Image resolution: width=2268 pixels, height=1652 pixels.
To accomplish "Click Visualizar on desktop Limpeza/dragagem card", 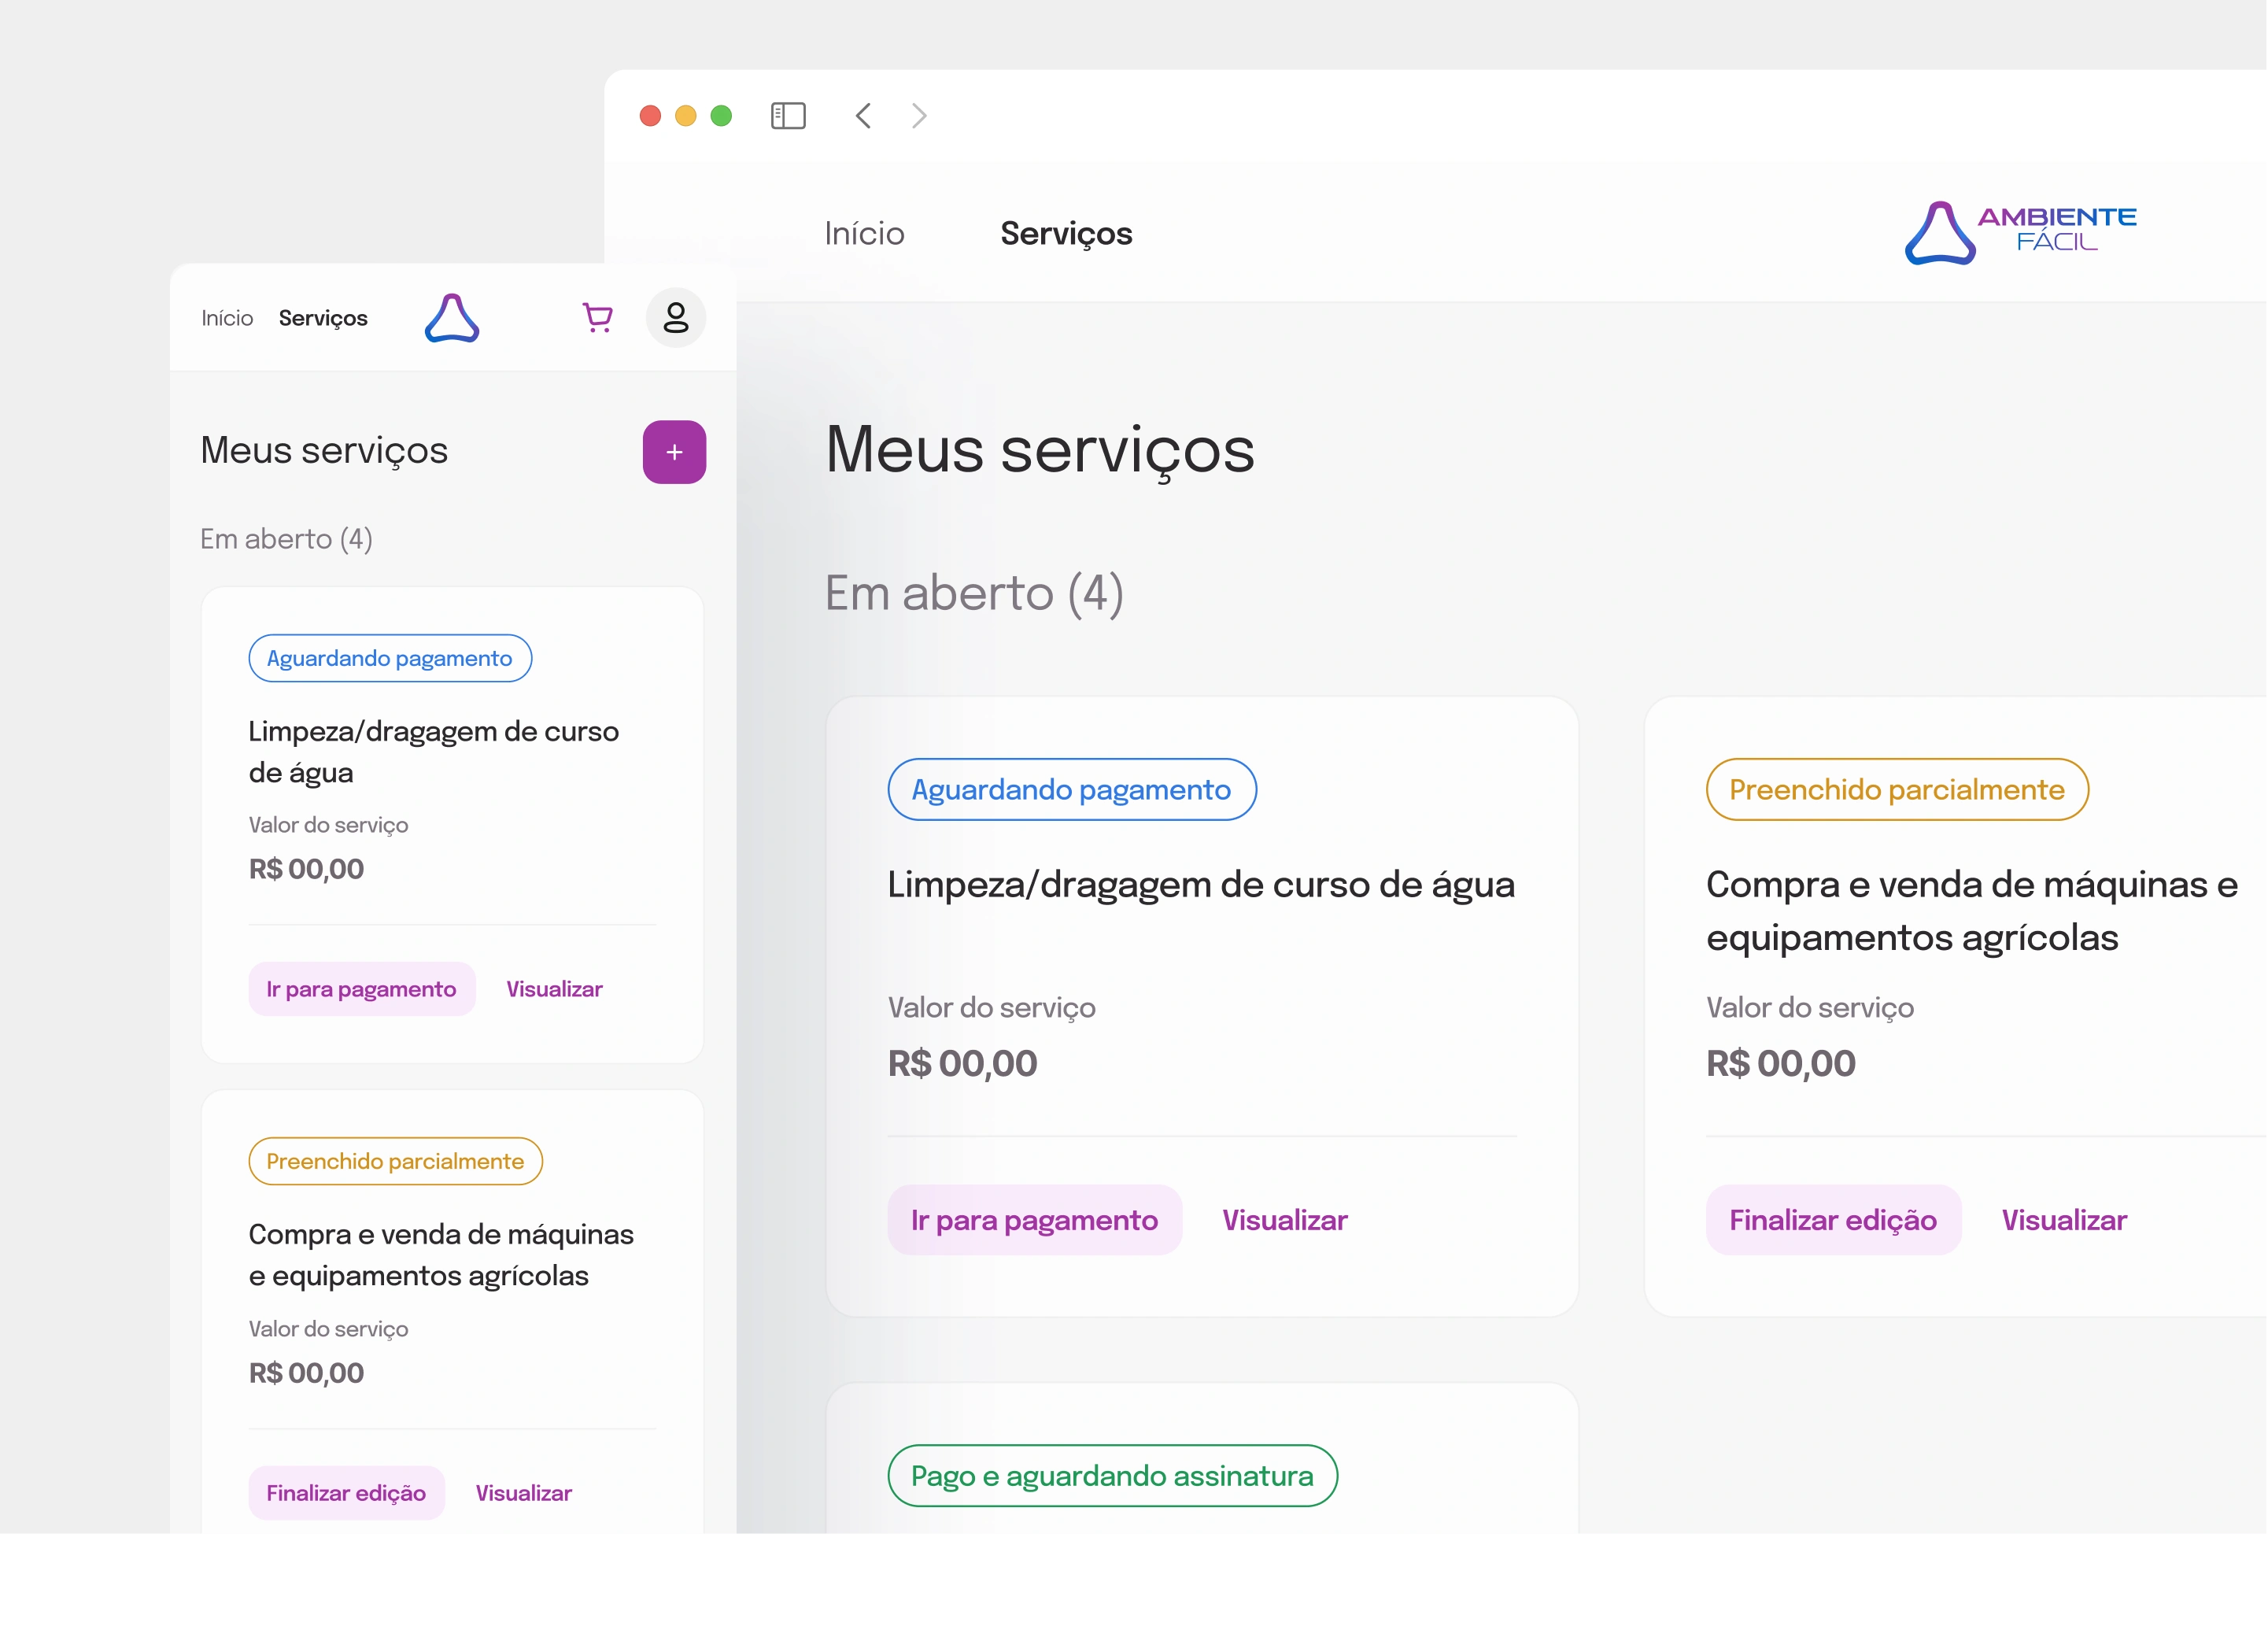I will [x=1285, y=1220].
